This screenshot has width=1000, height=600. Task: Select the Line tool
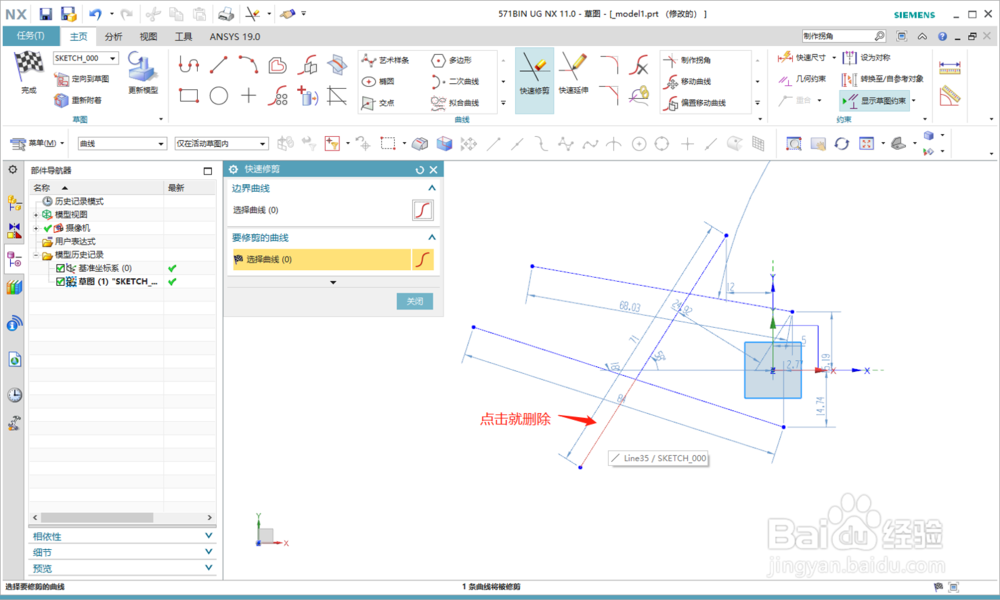click(219, 64)
